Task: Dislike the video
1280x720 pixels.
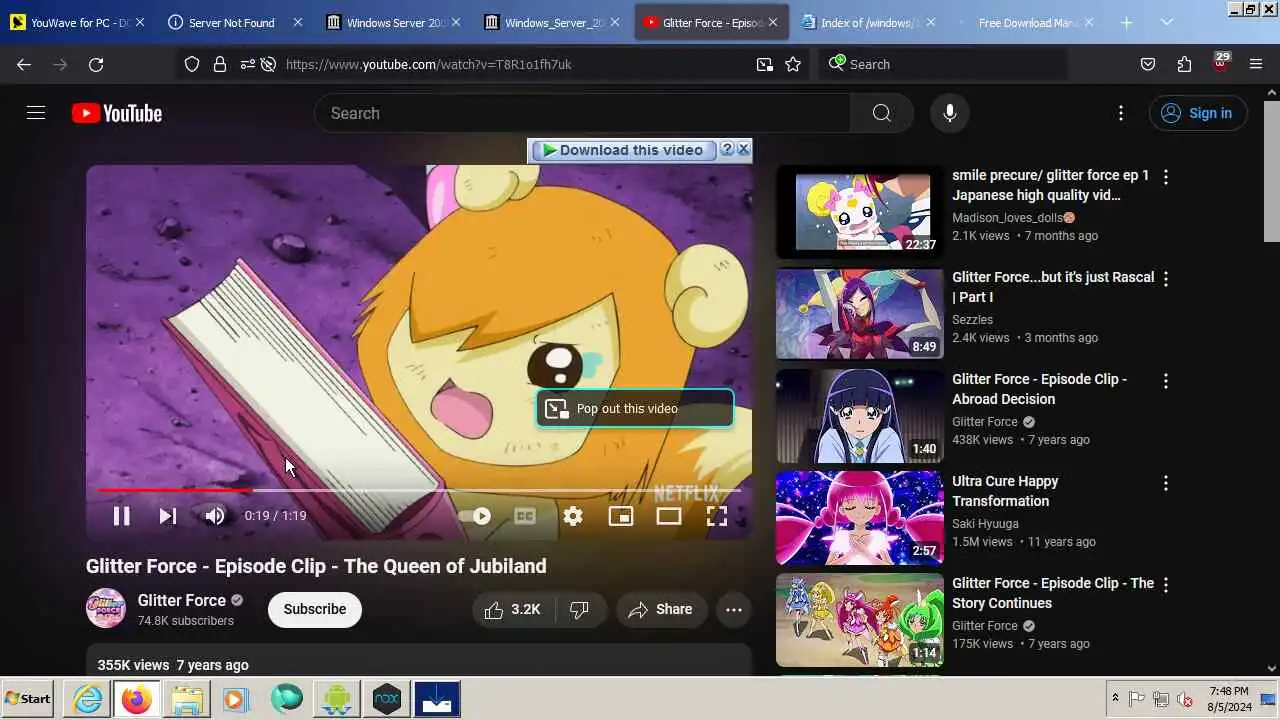Action: pyautogui.click(x=579, y=609)
